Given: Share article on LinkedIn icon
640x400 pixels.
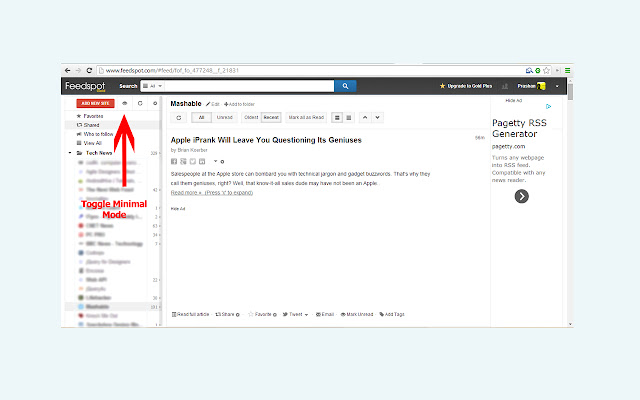Looking at the screenshot, I should click(202, 162).
